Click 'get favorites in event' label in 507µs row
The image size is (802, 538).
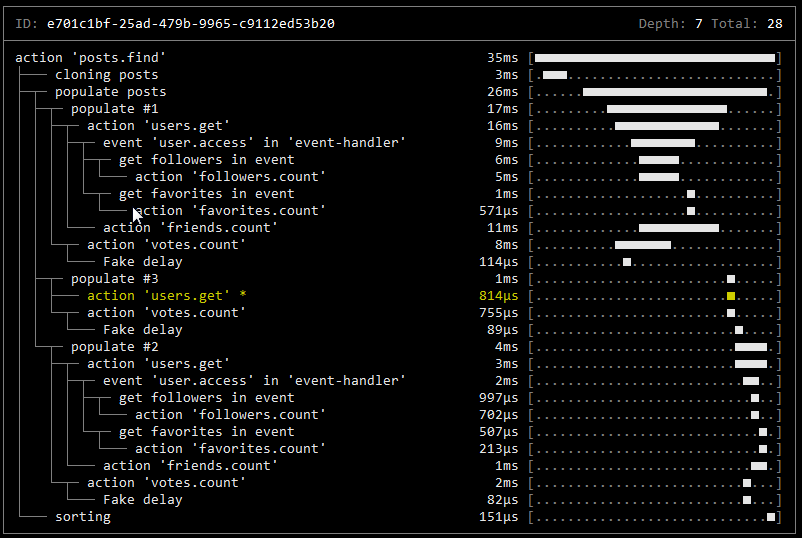pyautogui.click(x=207, y=432)
